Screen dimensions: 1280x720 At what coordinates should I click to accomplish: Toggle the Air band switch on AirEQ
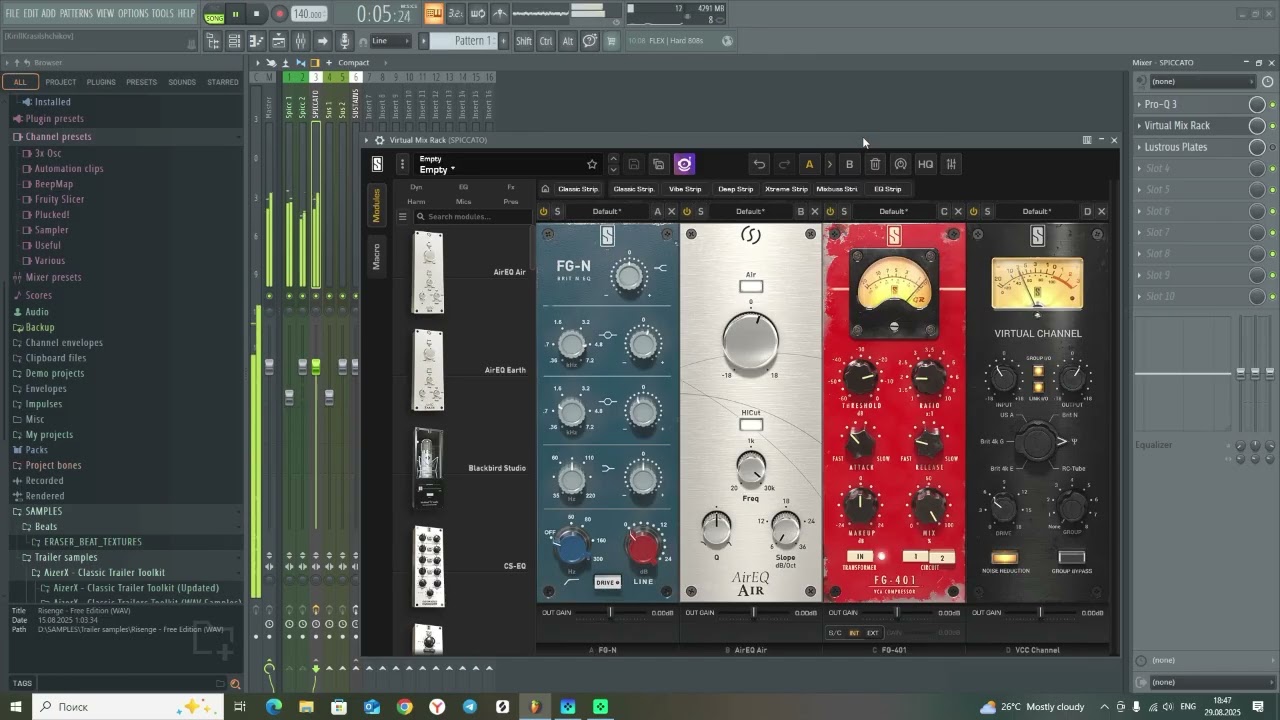point(751,287)
